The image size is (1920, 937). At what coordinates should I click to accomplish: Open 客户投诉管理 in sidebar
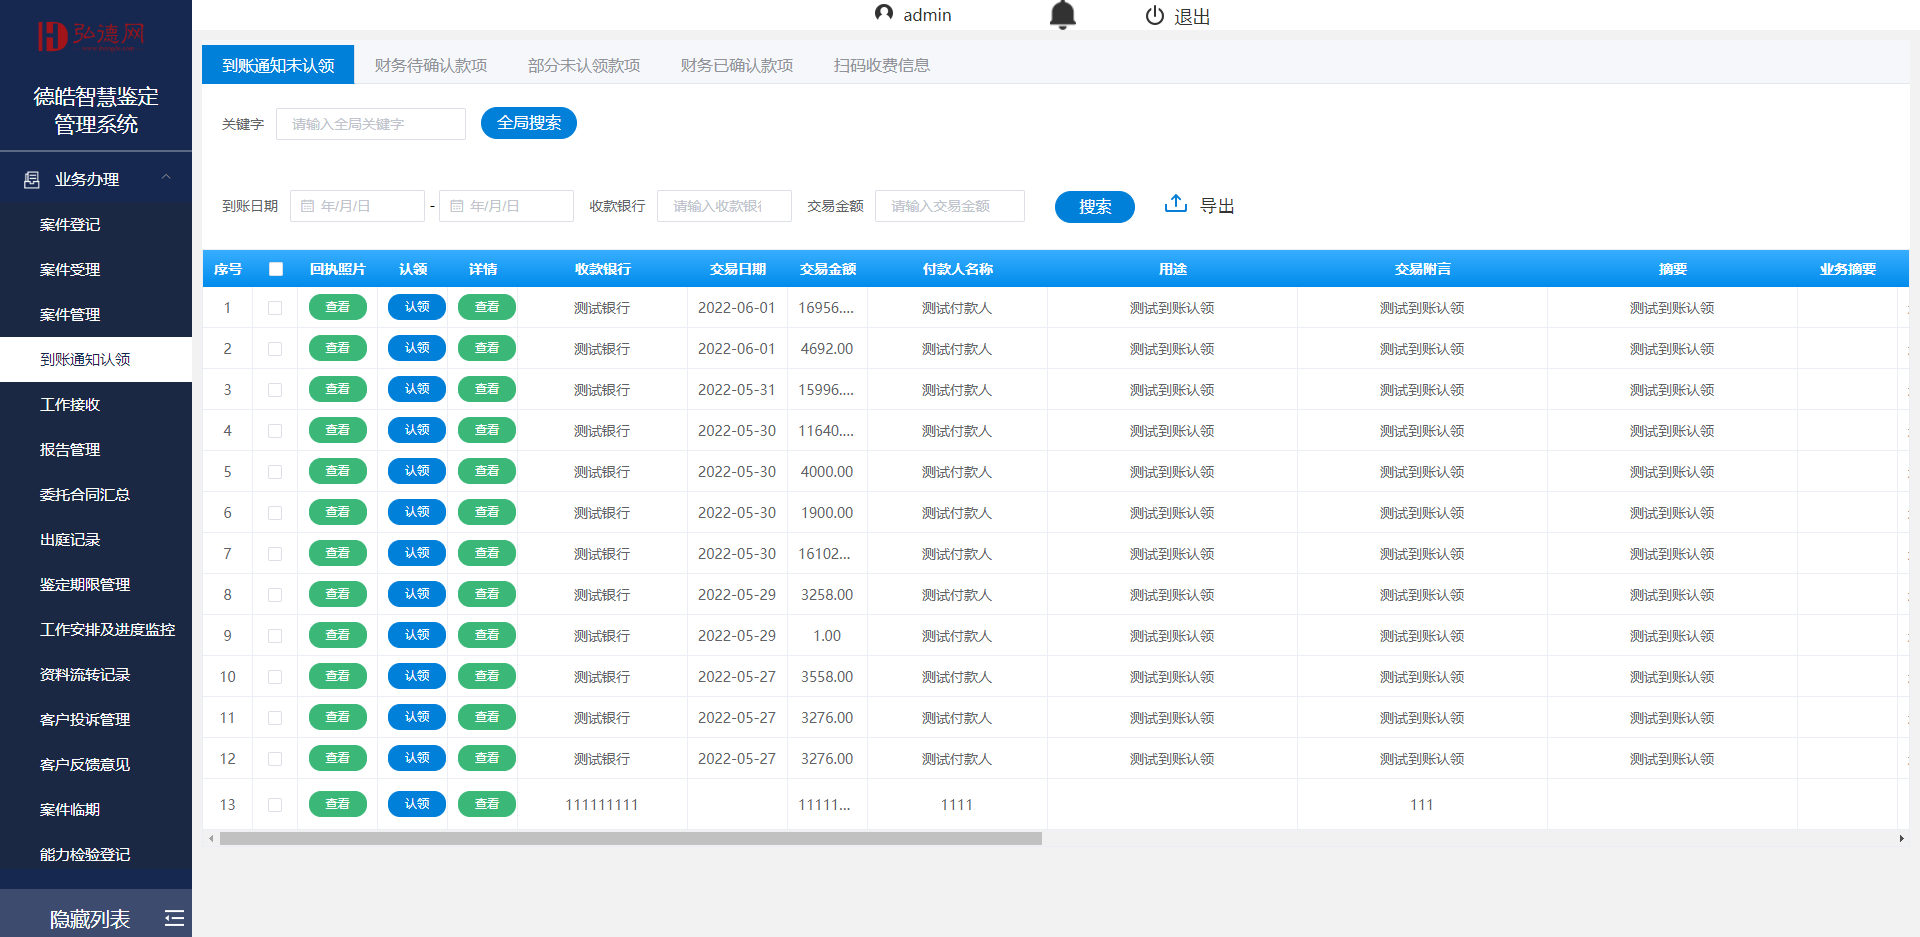pos(96,719)
